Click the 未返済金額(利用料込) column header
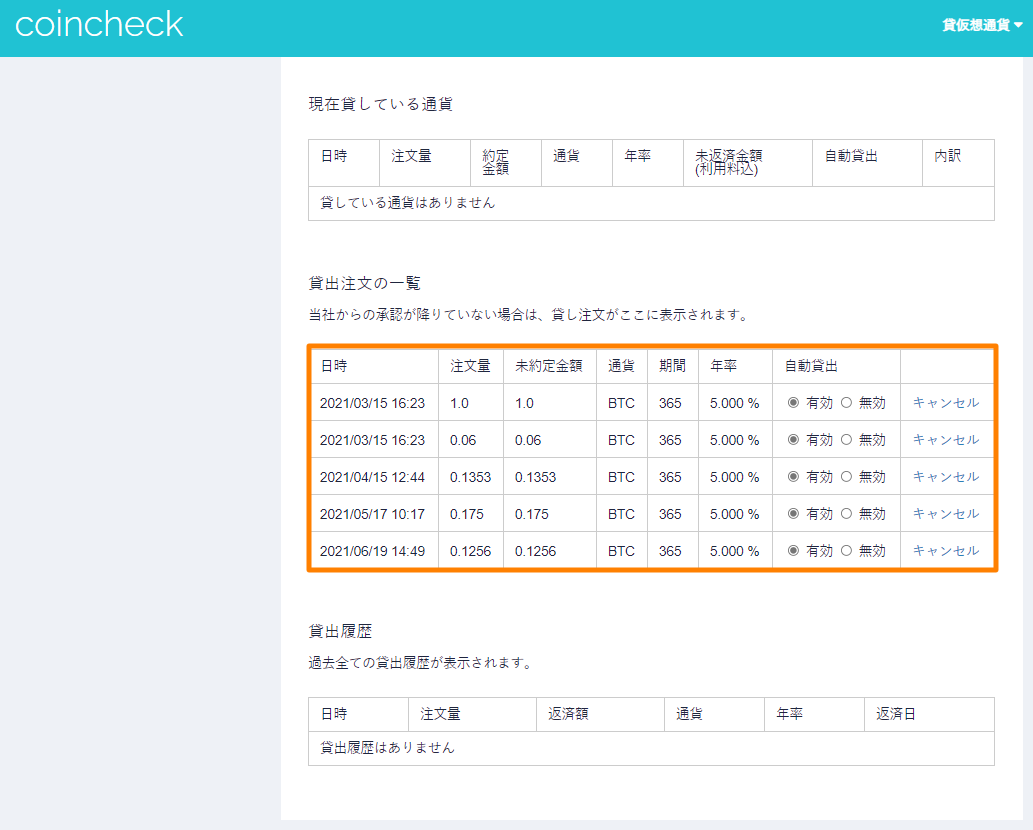1033x830 pixels. coord(729,162)
